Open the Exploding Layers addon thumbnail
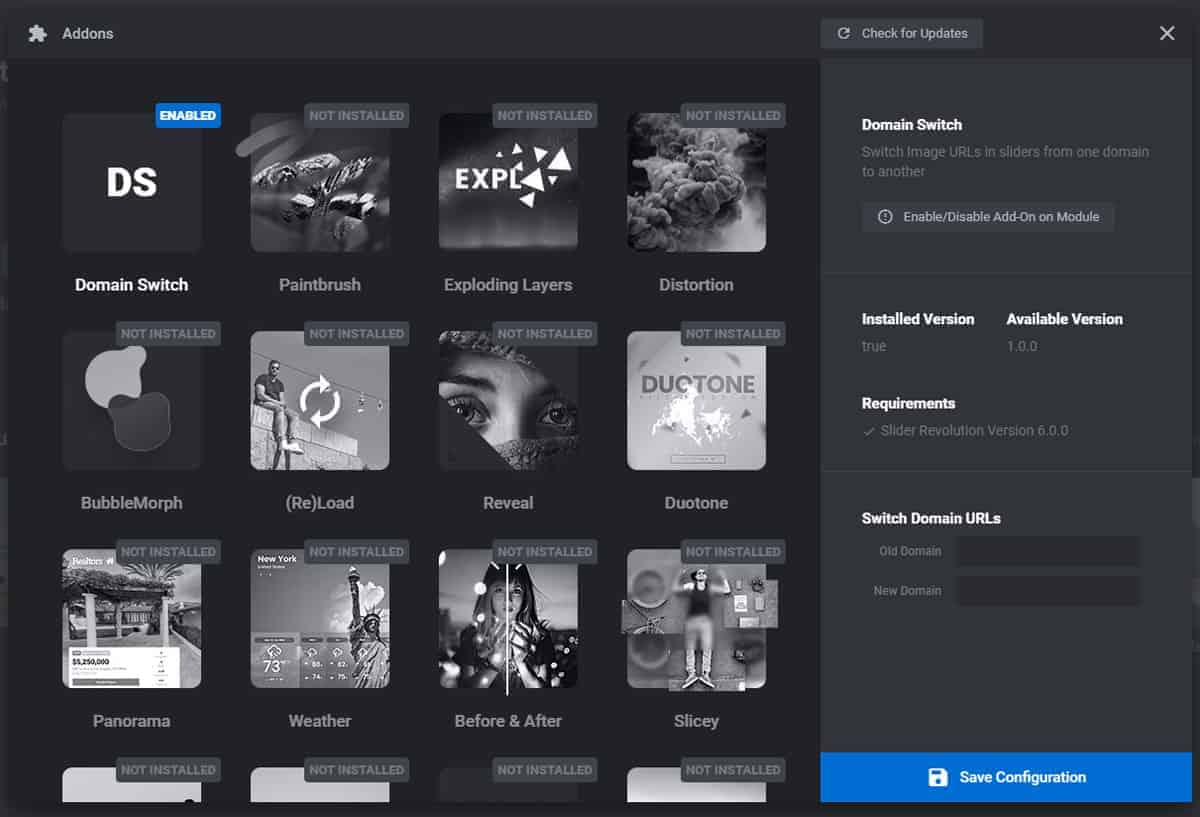Screen dimensions: 1200x817 pos(508,182)
